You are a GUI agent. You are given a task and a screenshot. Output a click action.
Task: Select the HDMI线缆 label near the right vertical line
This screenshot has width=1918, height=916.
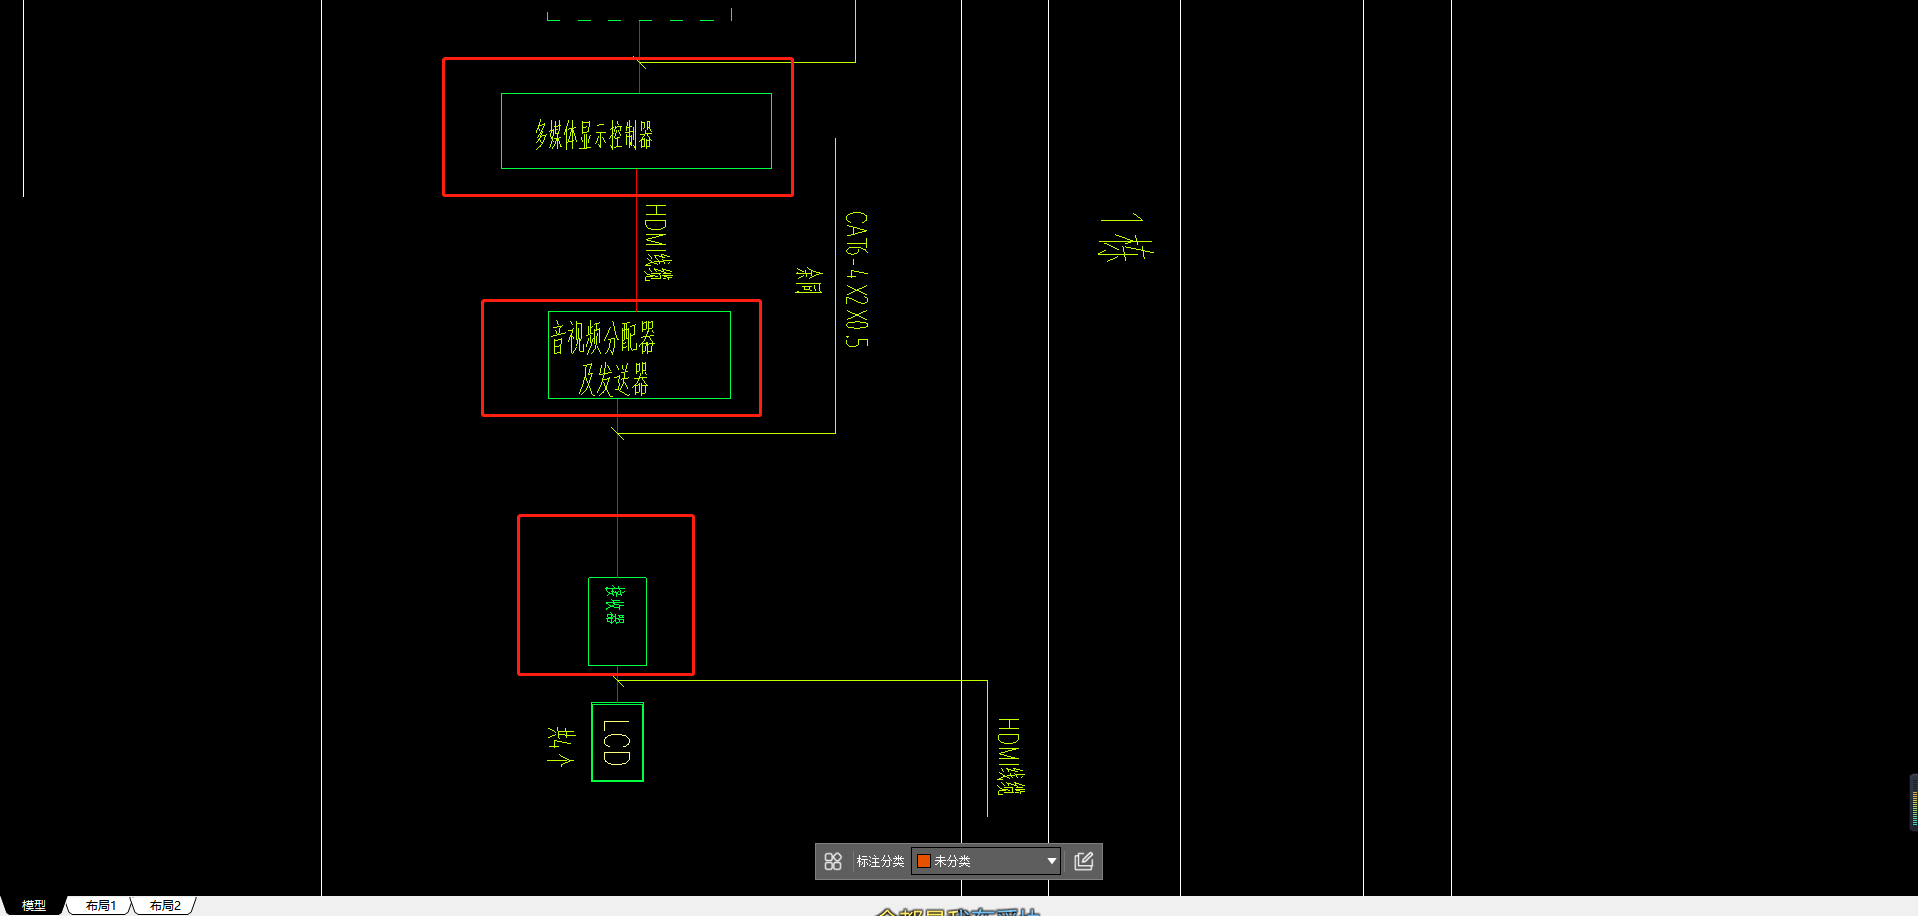pos(1011,756)
